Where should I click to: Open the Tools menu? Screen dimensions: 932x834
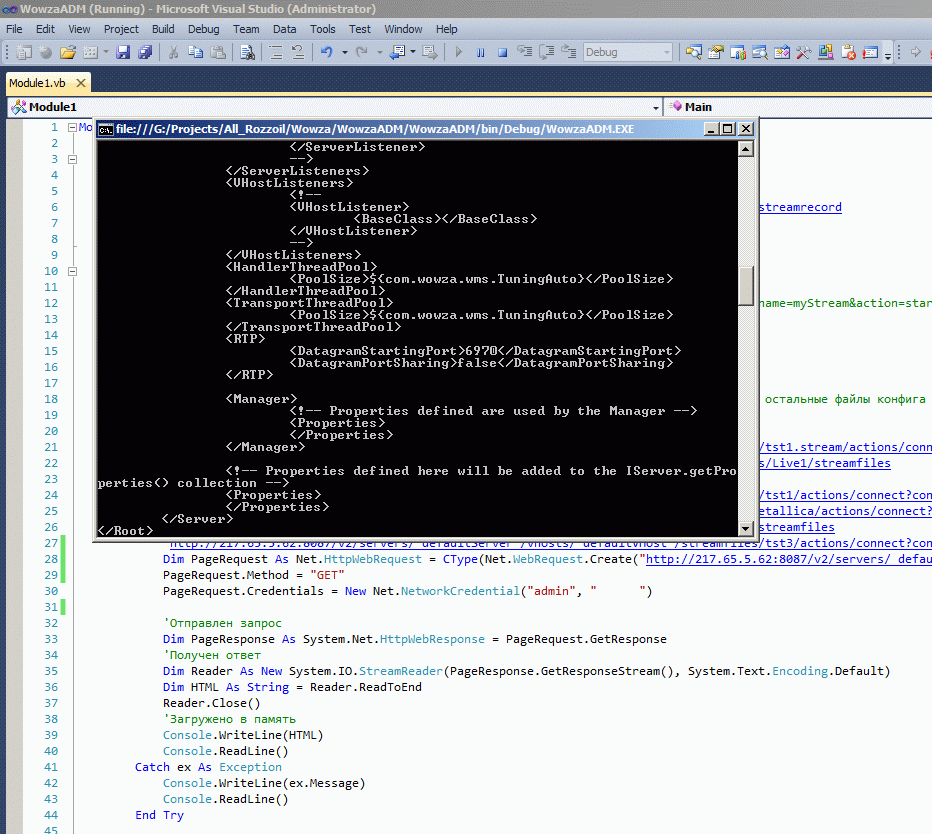tap(323, 29)
